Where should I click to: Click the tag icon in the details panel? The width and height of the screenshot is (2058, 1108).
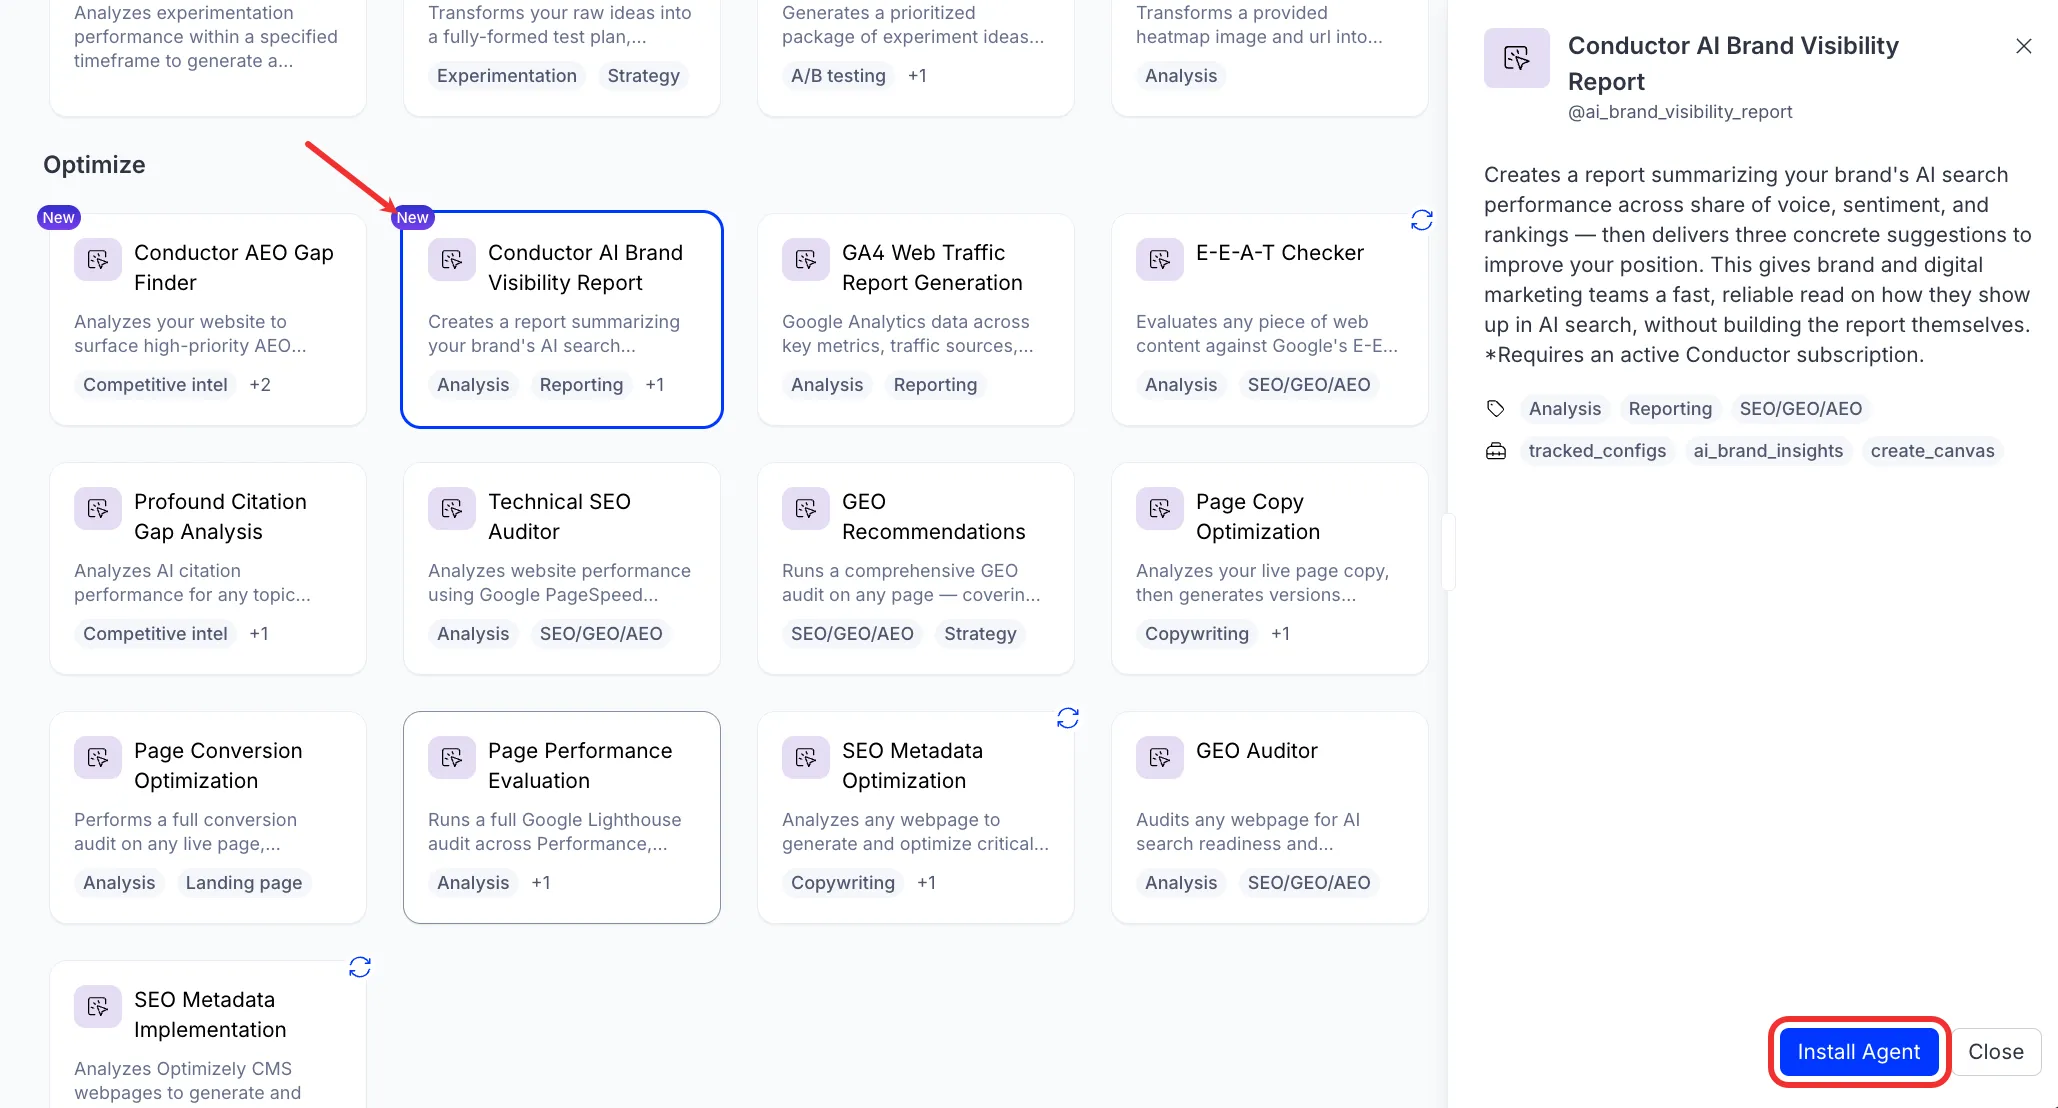1496,408
